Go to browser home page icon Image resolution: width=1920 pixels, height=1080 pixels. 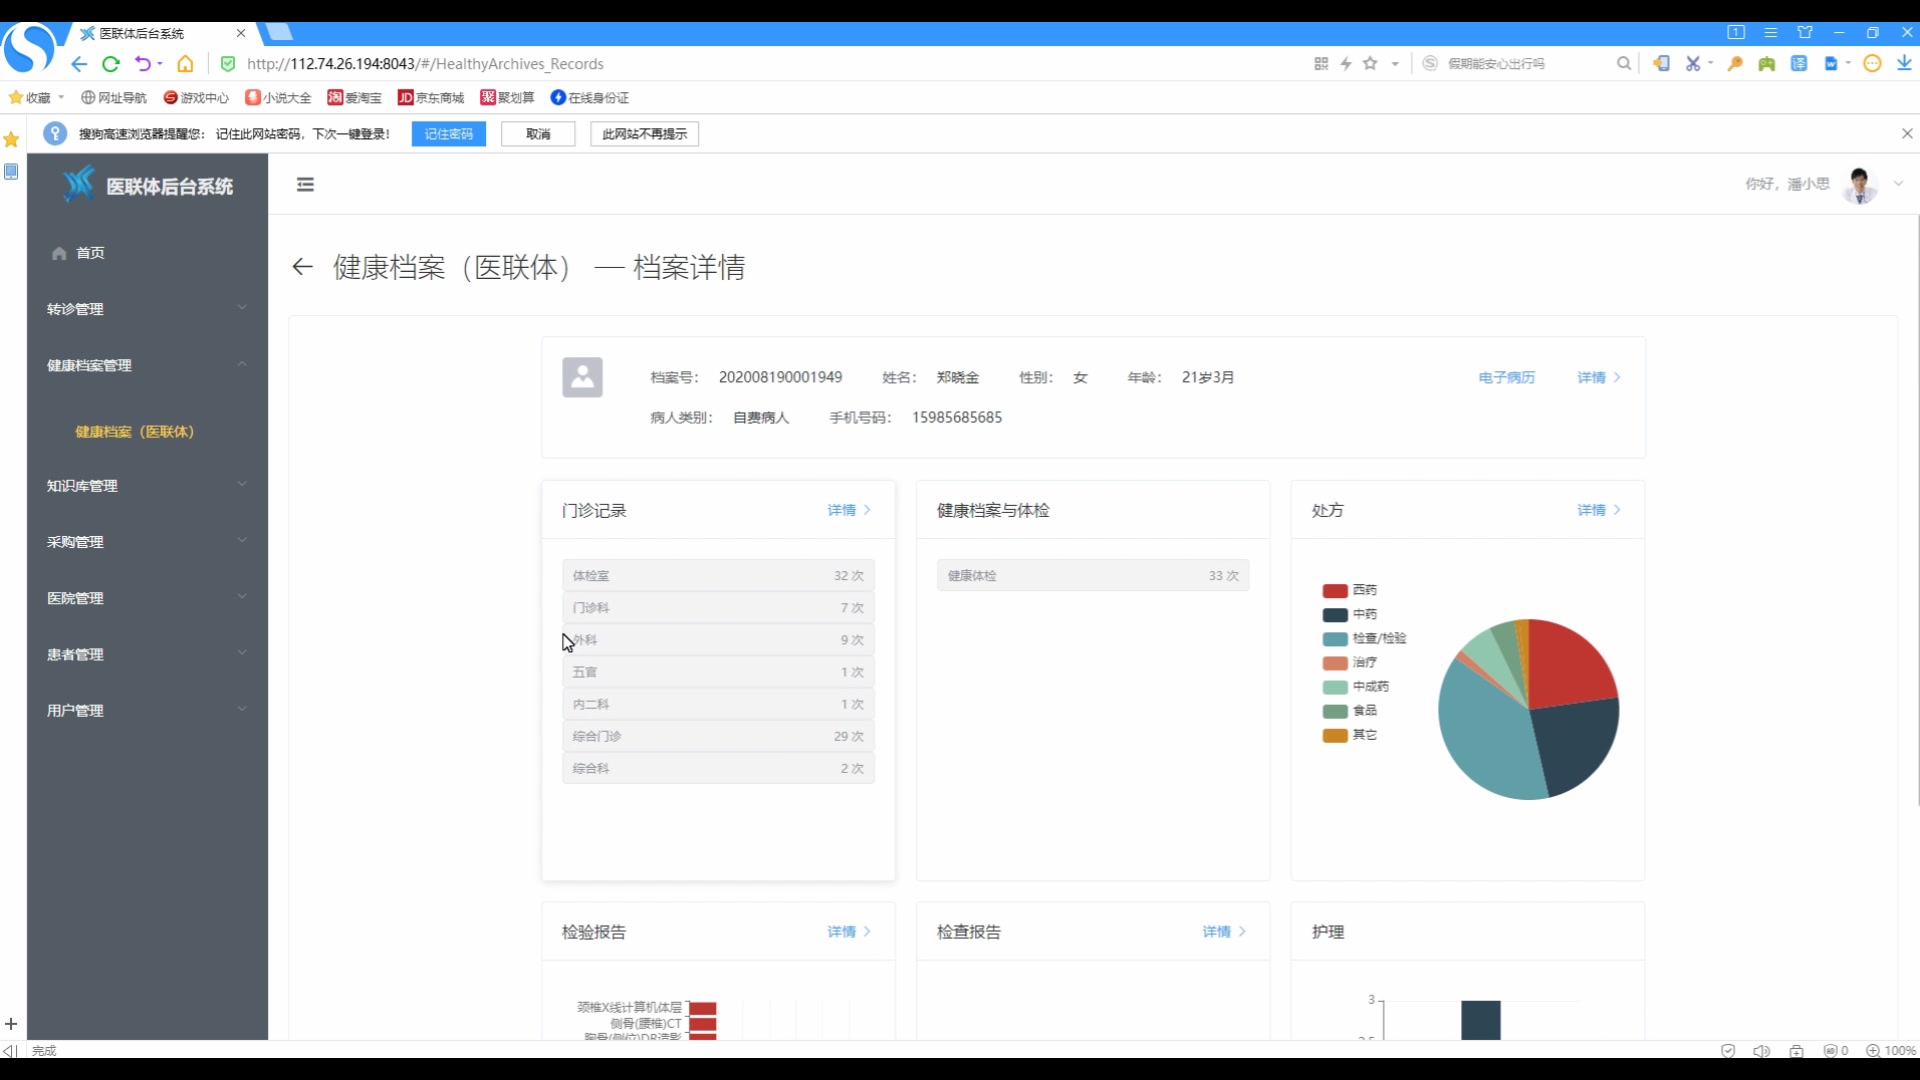click(185, 64)
